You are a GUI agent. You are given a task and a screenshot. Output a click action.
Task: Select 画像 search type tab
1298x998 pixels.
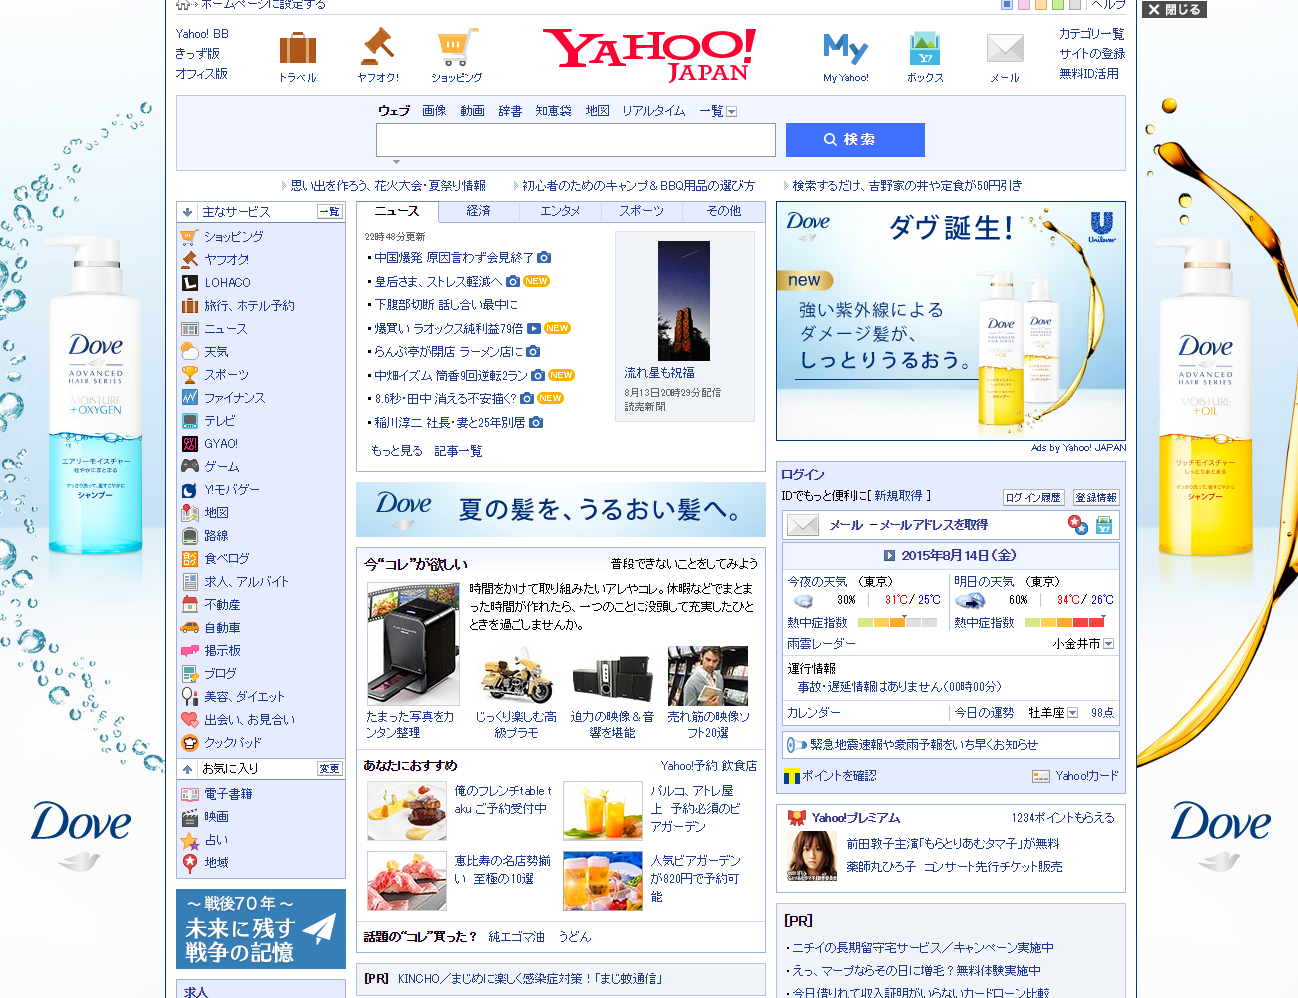coord(434,111)
